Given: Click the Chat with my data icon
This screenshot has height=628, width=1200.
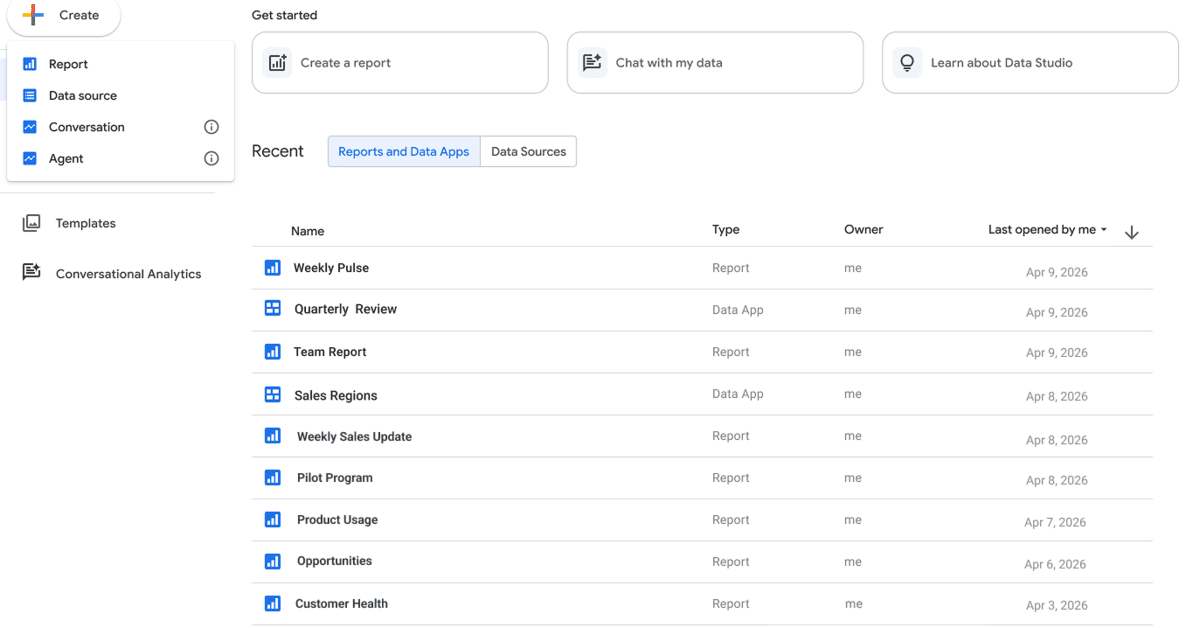Looking at the screenshot, I should tap(592, 62).
